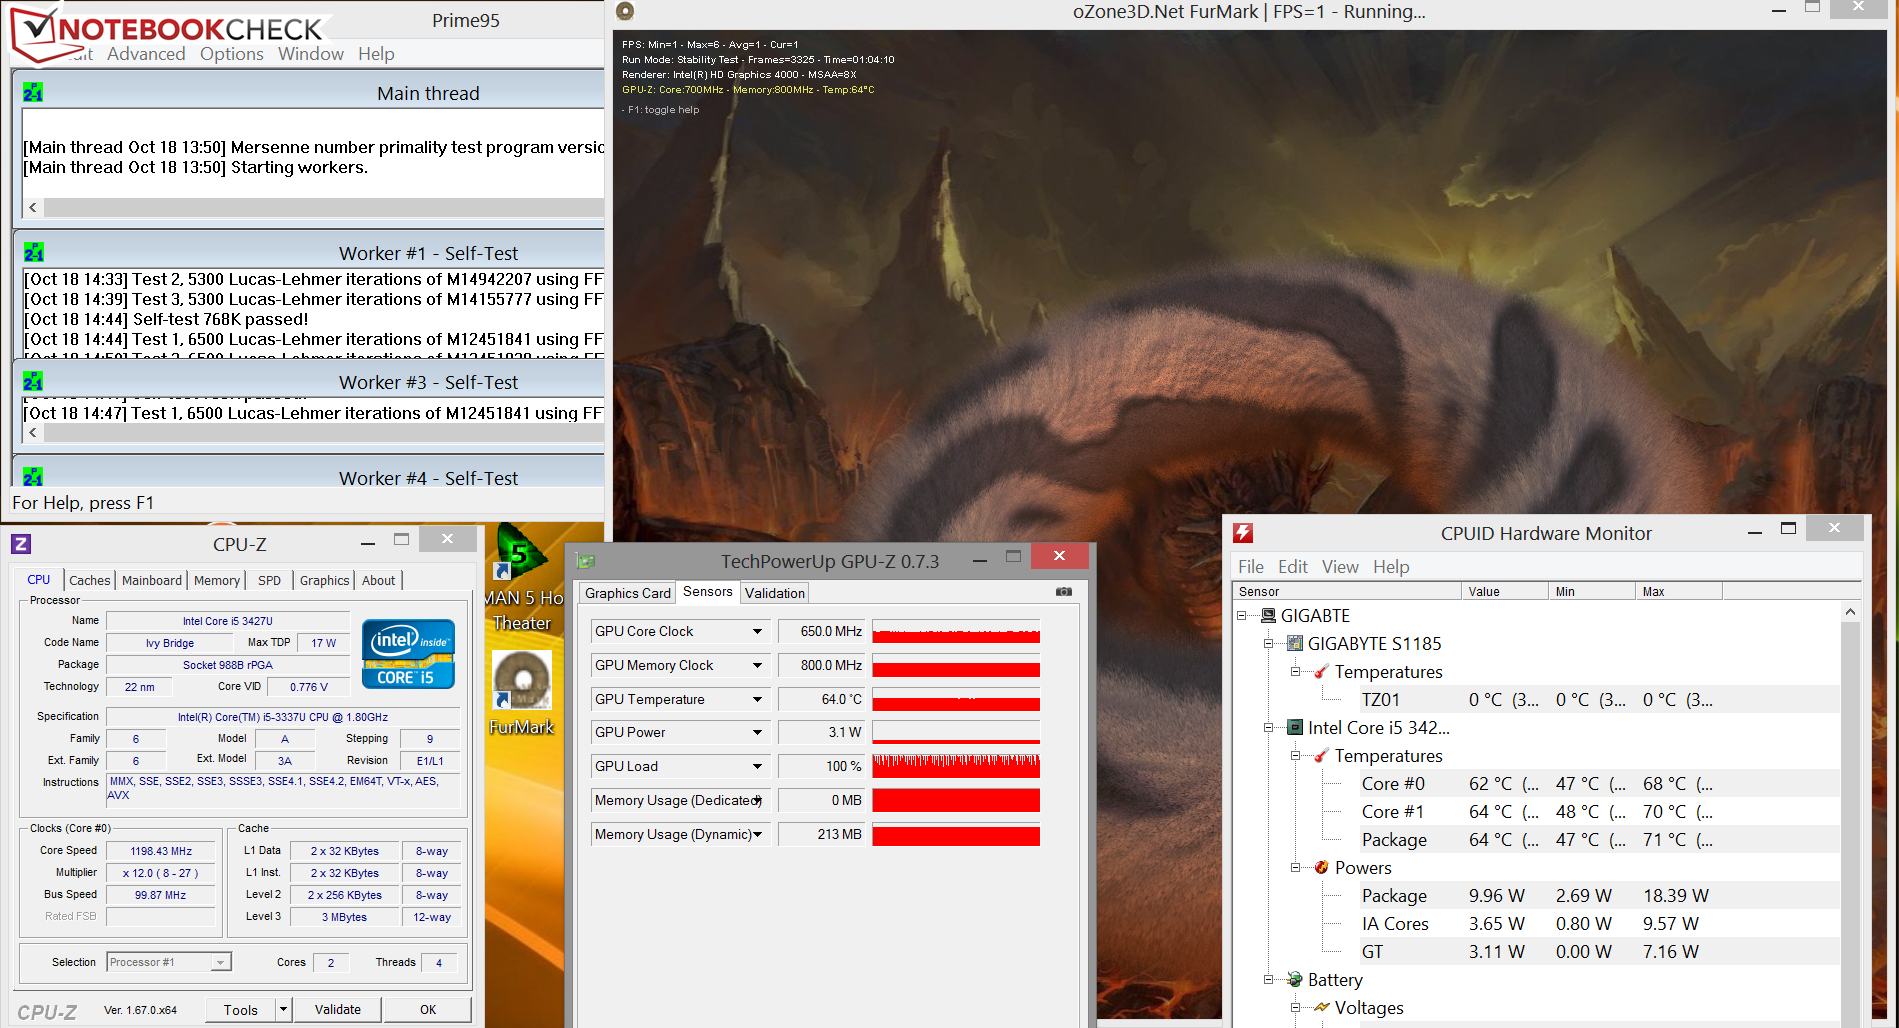
Task: Click the Max column header in HWMonitor
Action: [x=1678, y=592]
